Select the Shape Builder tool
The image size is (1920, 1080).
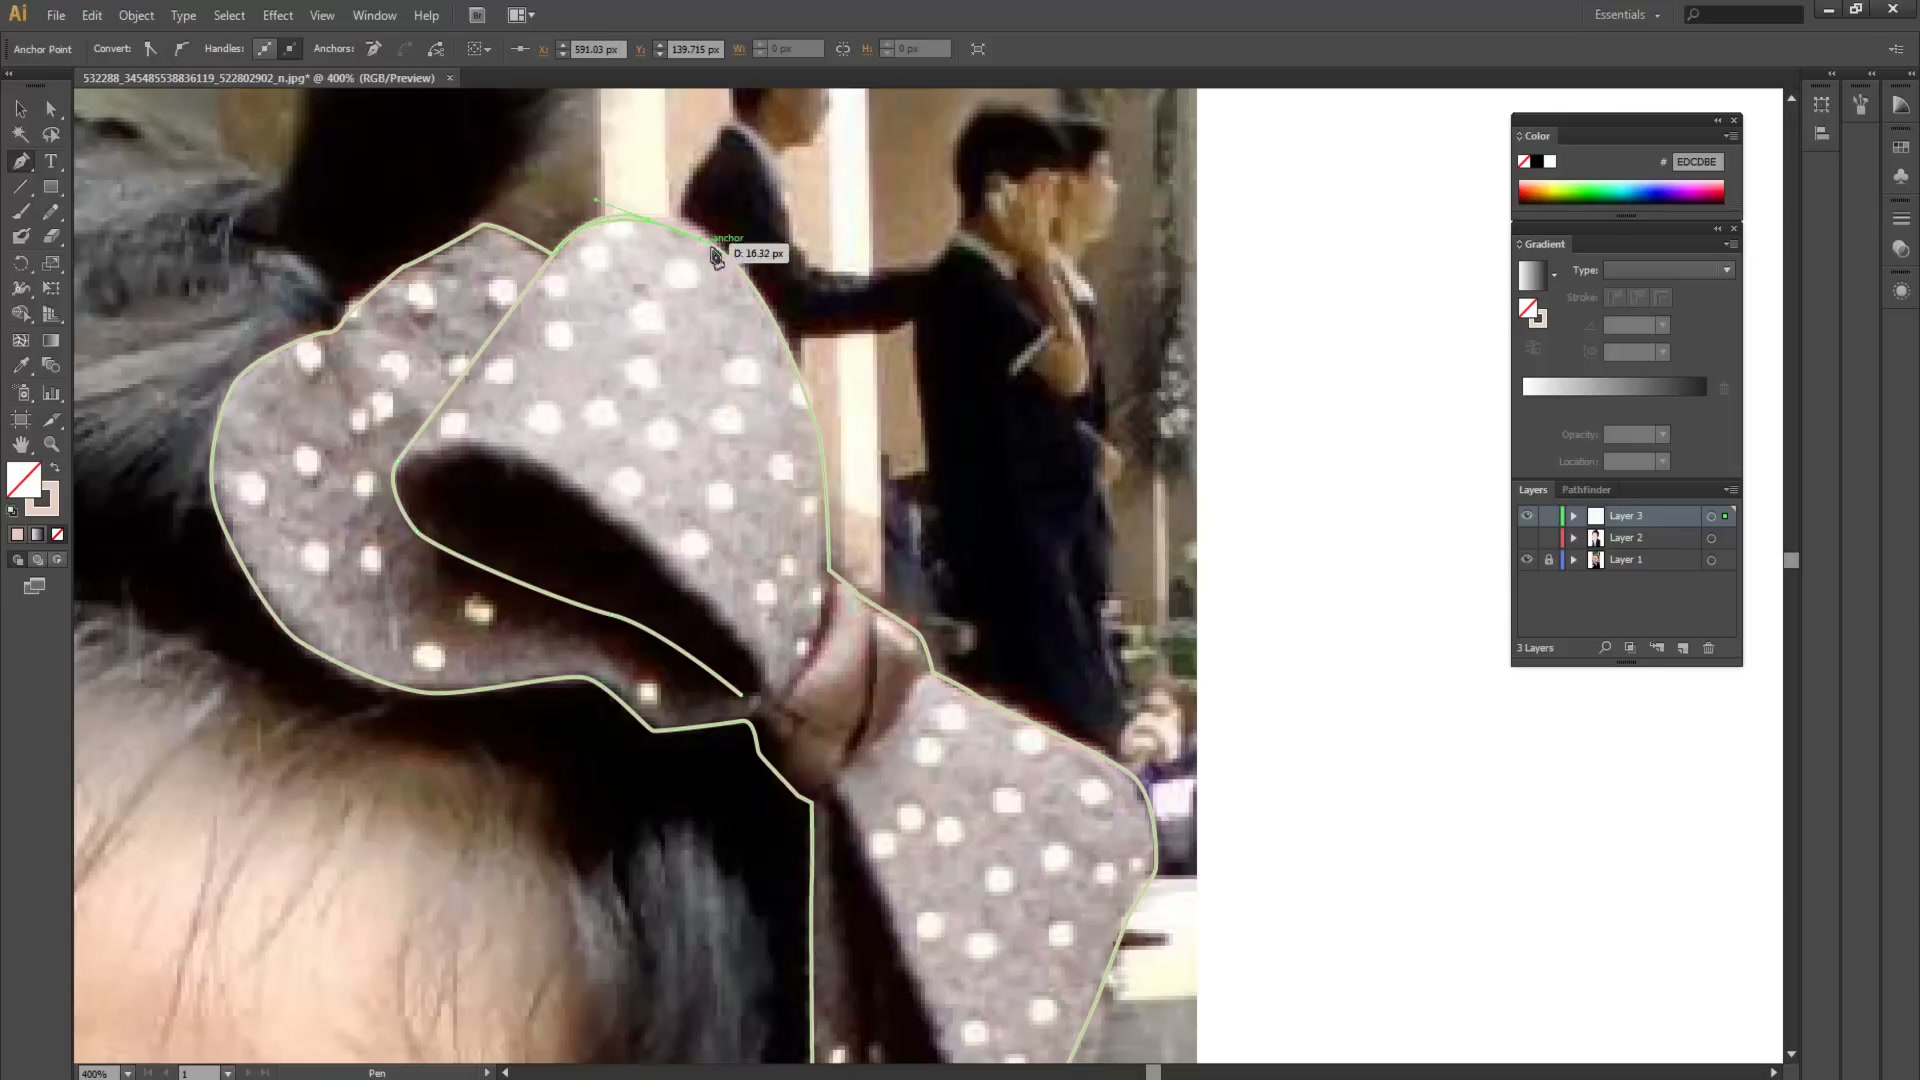(x=21, y=315)
